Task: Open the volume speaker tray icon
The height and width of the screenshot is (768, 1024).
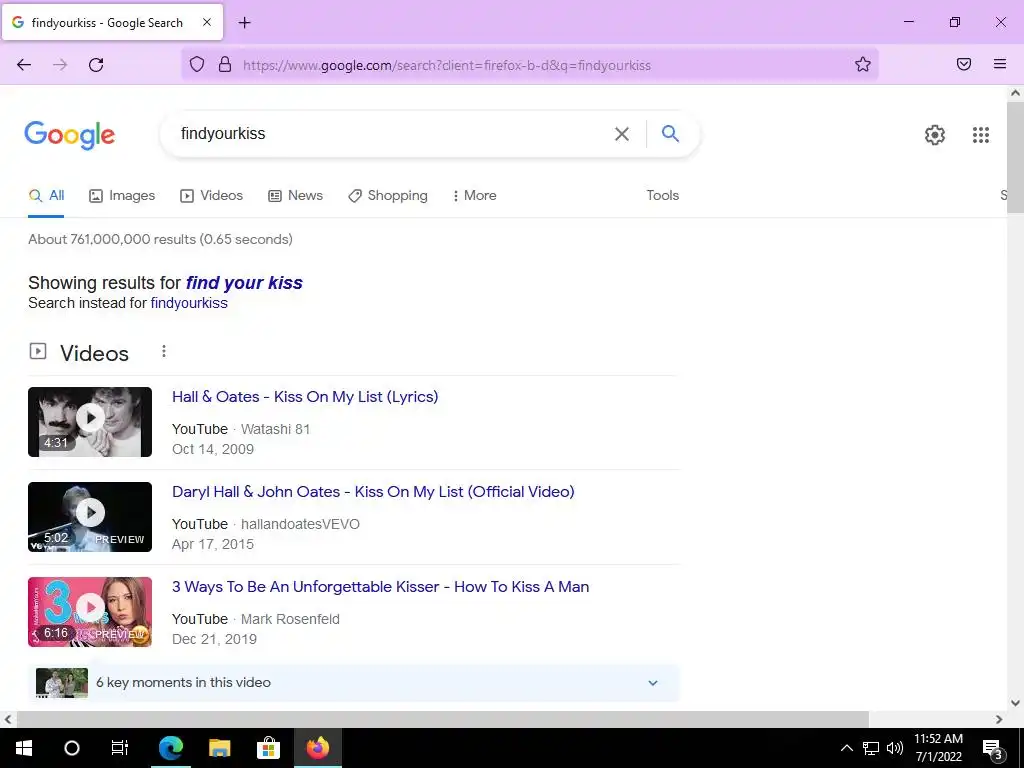Action: (895, 748)
